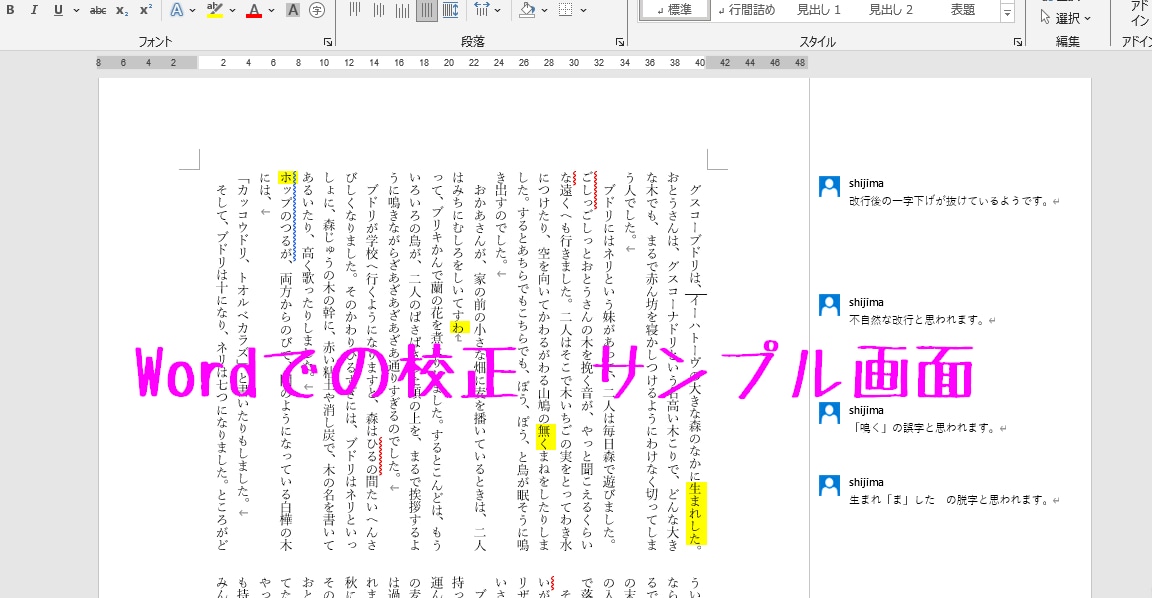Click shijima avatar beside 「鳴く」の誤字 comment
This screenshot has width=1152, height=598.
(829, 414)
